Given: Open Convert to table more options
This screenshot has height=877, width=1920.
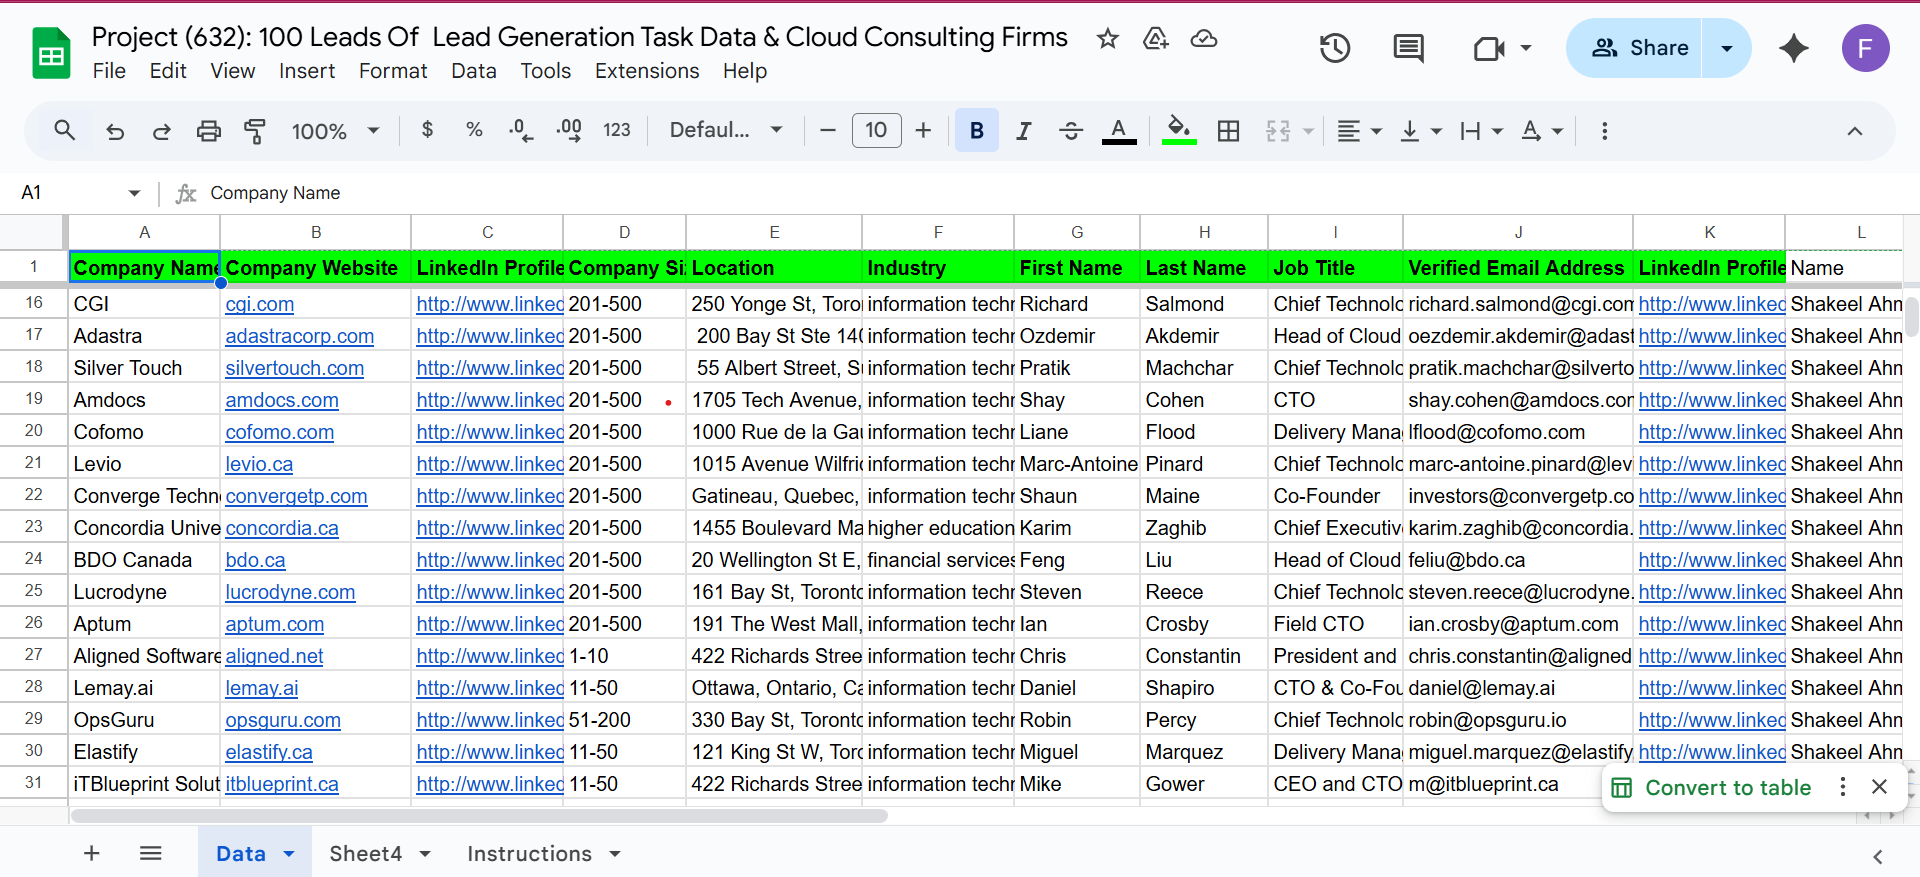Looking at the screenshot, I should 1843,787.
